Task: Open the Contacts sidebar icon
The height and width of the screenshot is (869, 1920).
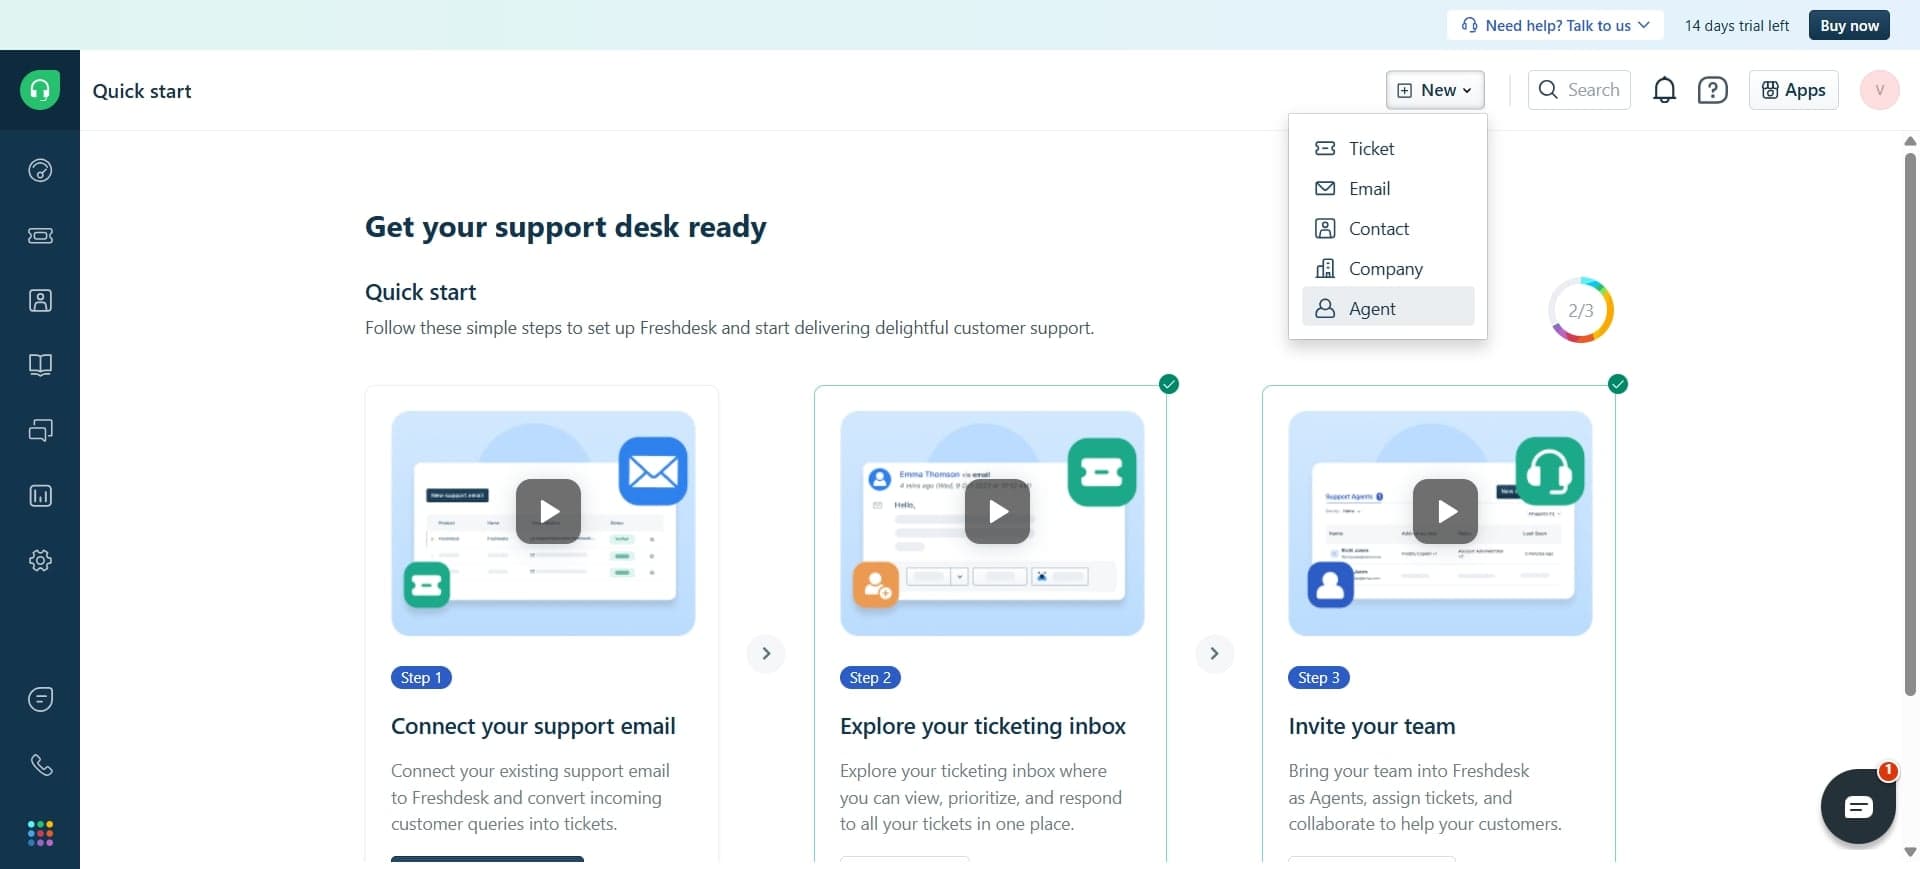Action: [x=40, y=301]
